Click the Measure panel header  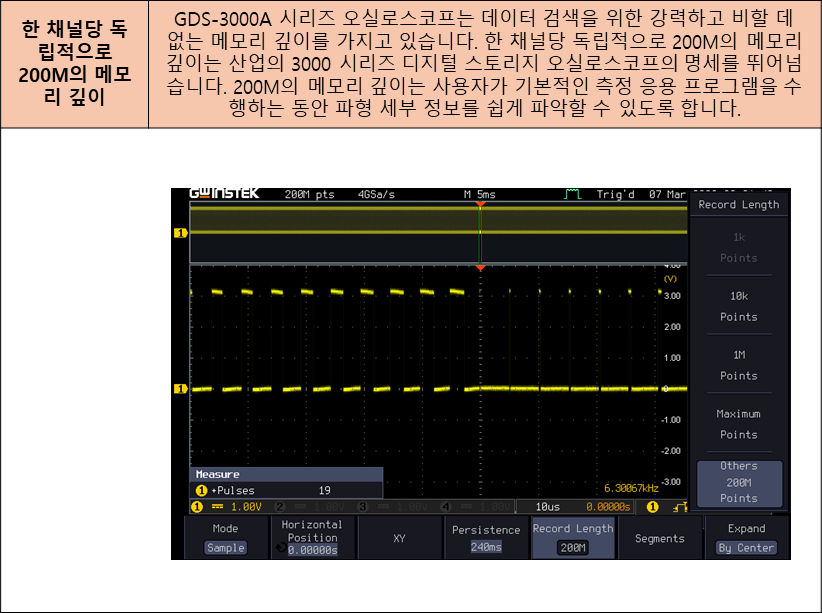coord(286,474)
